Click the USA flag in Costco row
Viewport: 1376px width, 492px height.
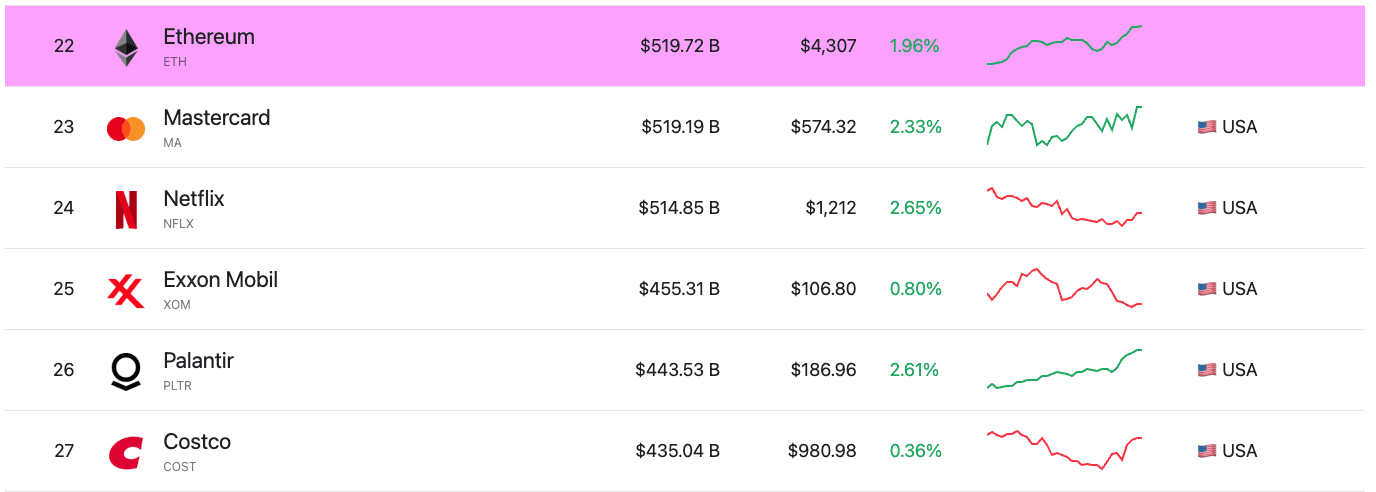point(1207,451)
